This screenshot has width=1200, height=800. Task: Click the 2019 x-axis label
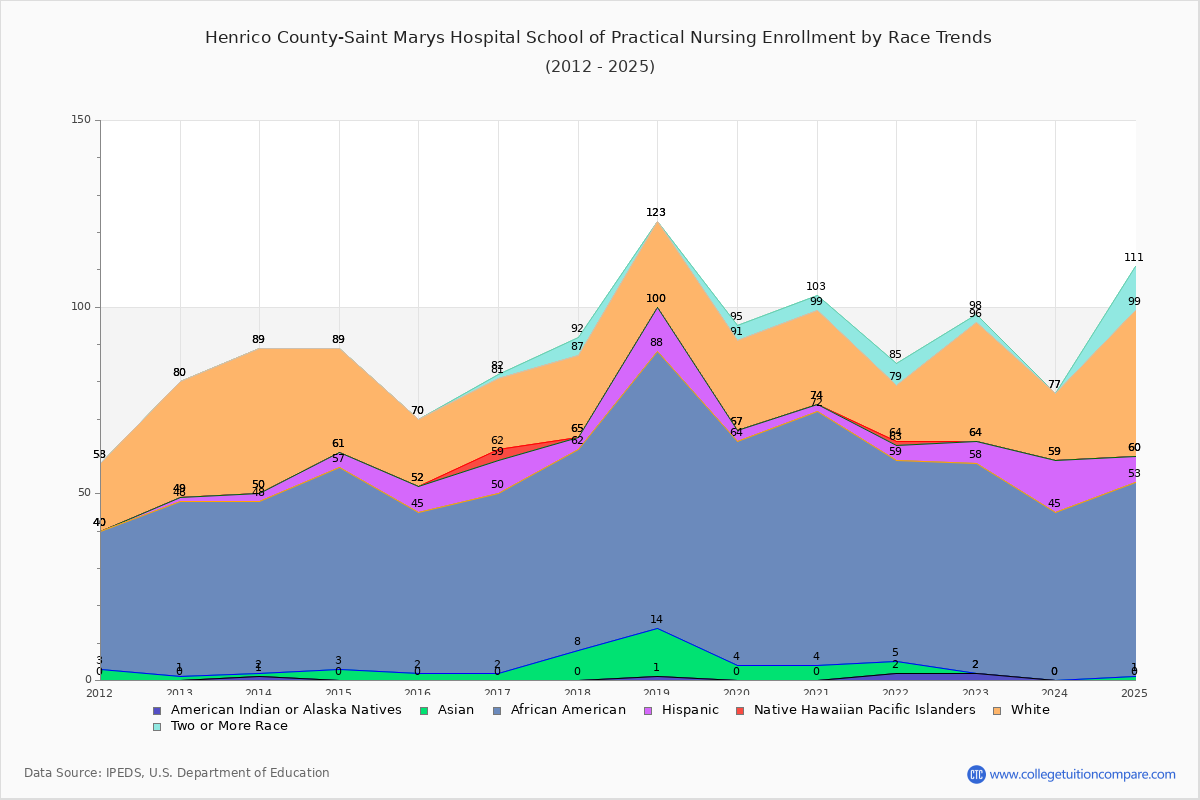(657, 693)
